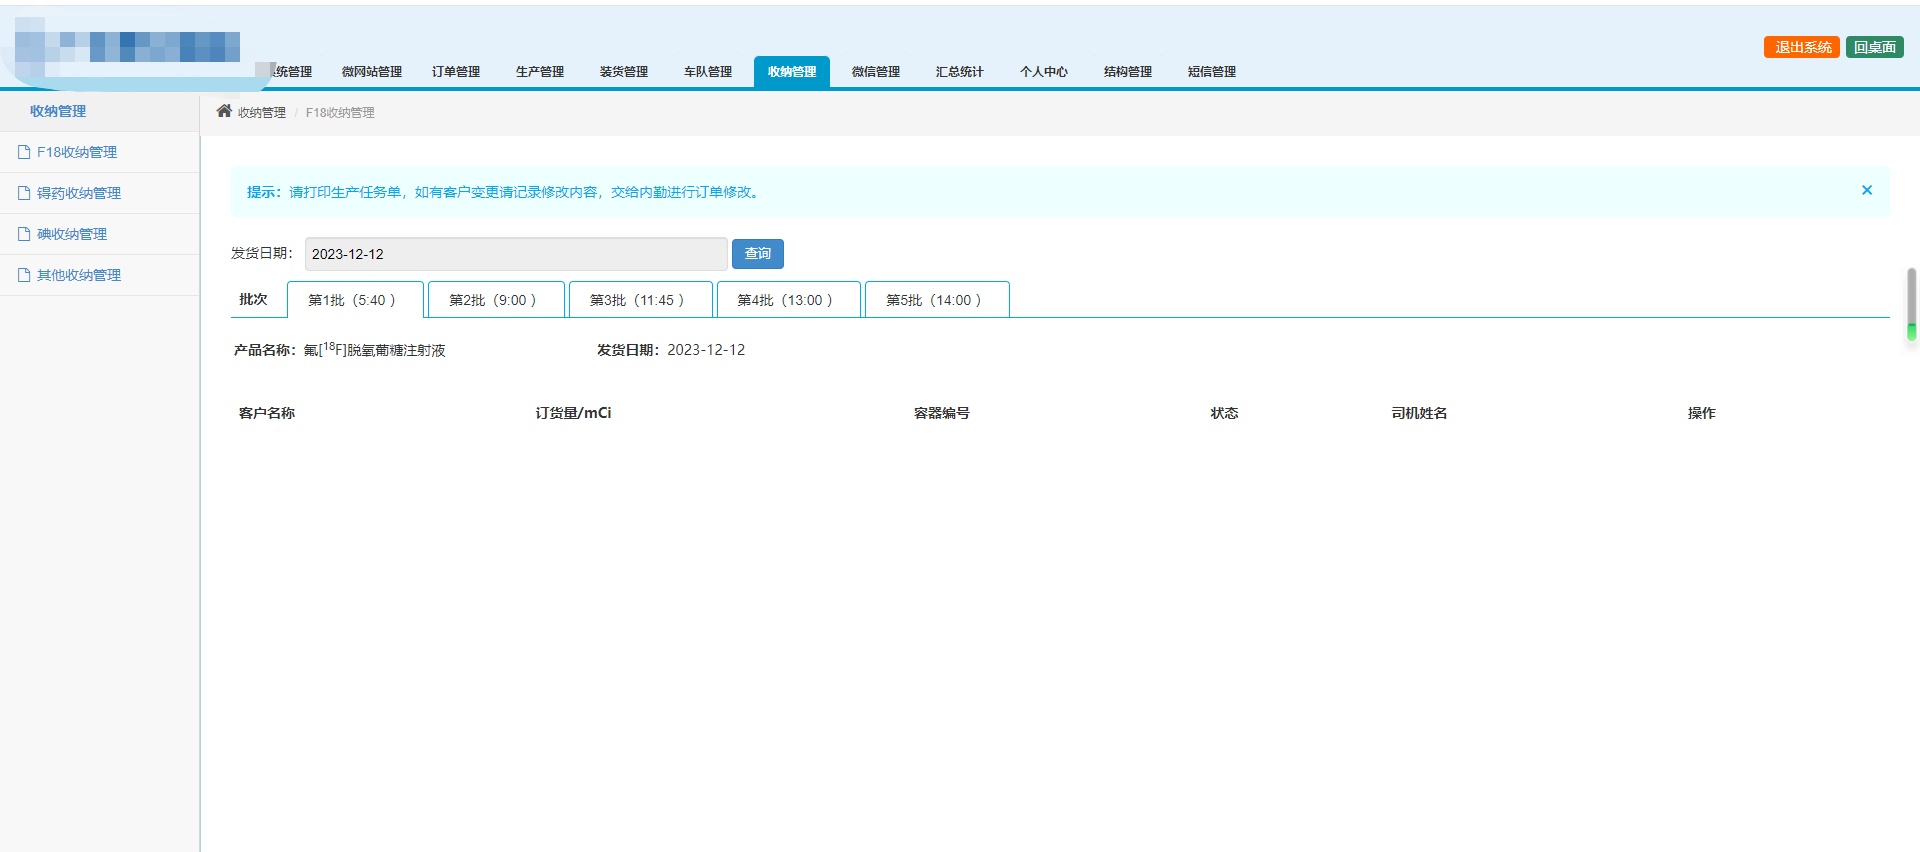
Task: Close the blue hint banner
Action: tap(1866, 190)
